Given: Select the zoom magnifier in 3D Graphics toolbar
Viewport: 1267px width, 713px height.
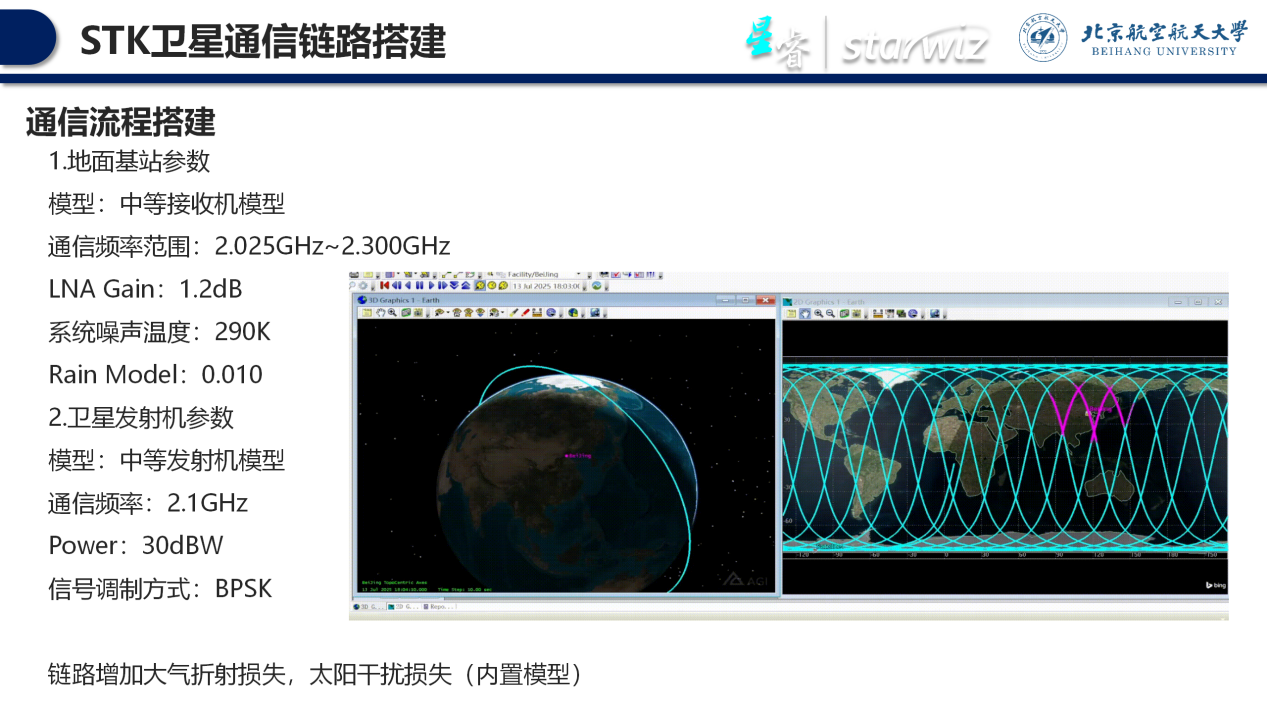Looking at the screenshot, I should pos(390,313).
